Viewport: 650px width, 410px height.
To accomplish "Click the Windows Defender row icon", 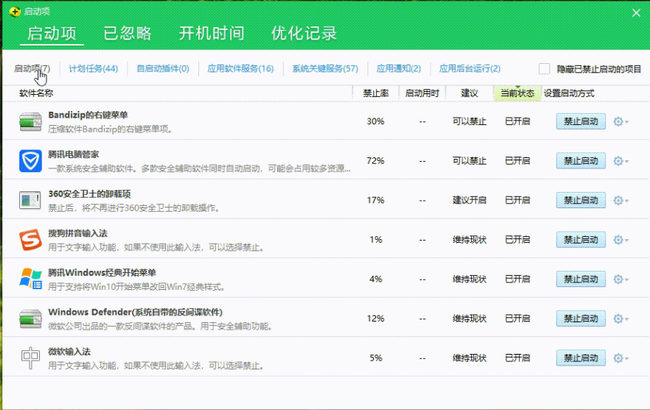I will point(31,318).
